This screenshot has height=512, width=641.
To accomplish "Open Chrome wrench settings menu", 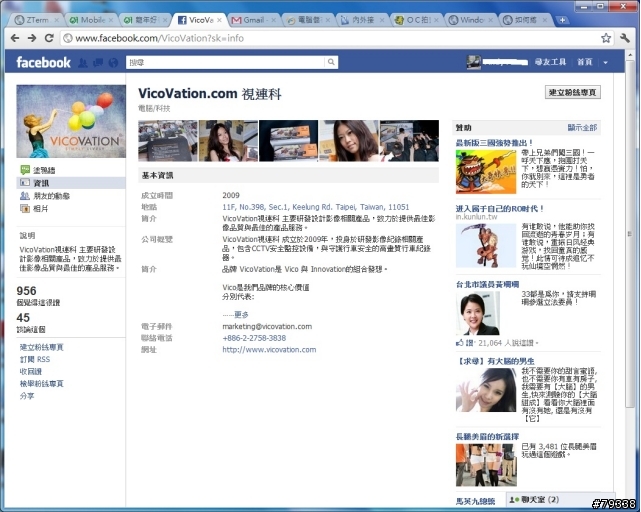I will pos(625,38).
